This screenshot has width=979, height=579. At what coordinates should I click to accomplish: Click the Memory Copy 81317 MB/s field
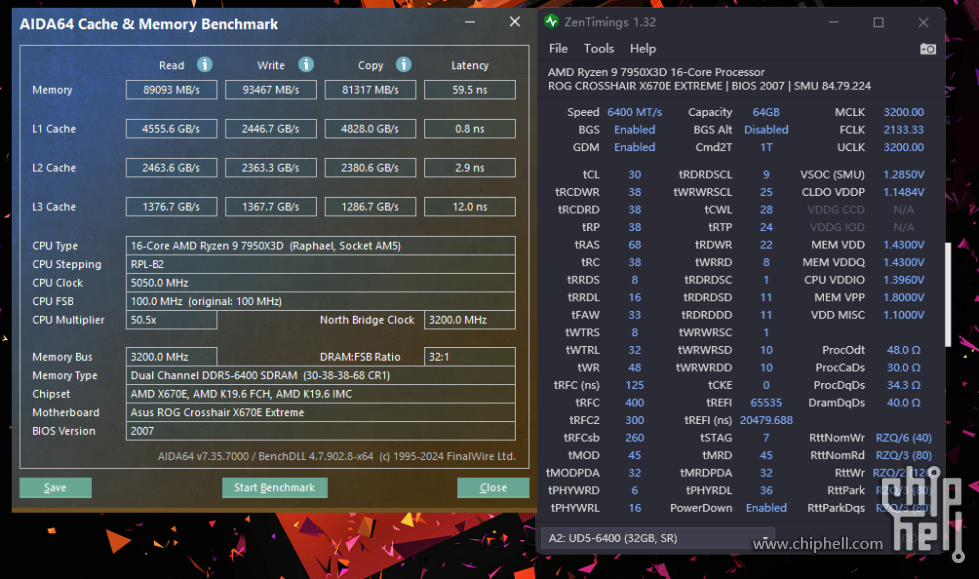click(370, 90)
